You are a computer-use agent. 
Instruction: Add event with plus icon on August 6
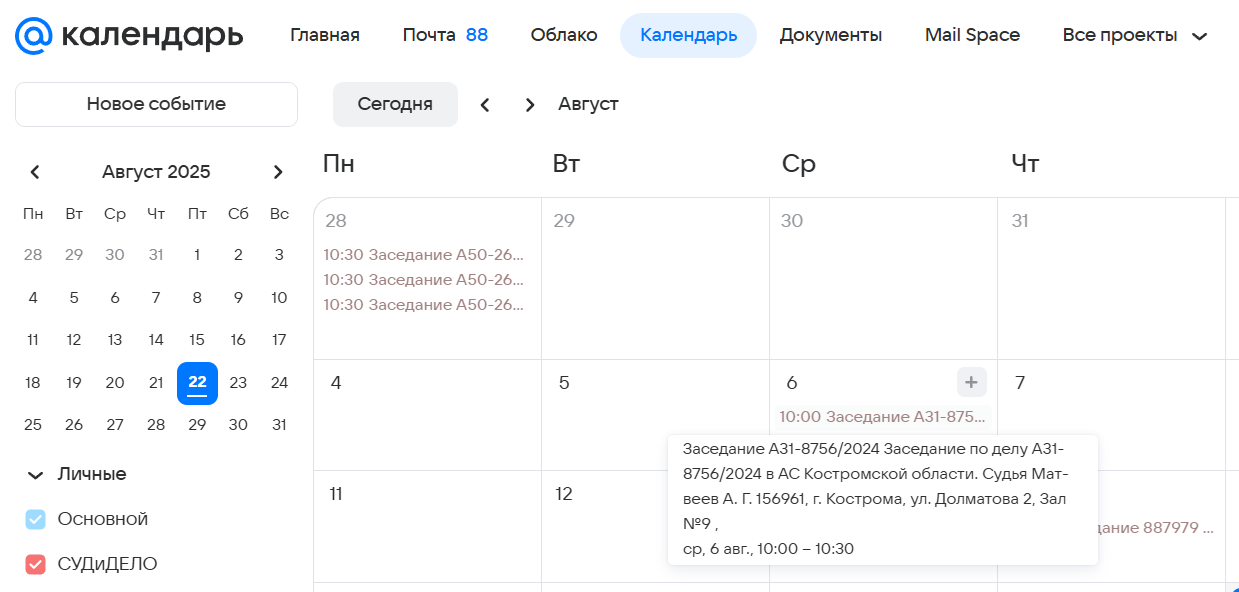coord(971,382)
